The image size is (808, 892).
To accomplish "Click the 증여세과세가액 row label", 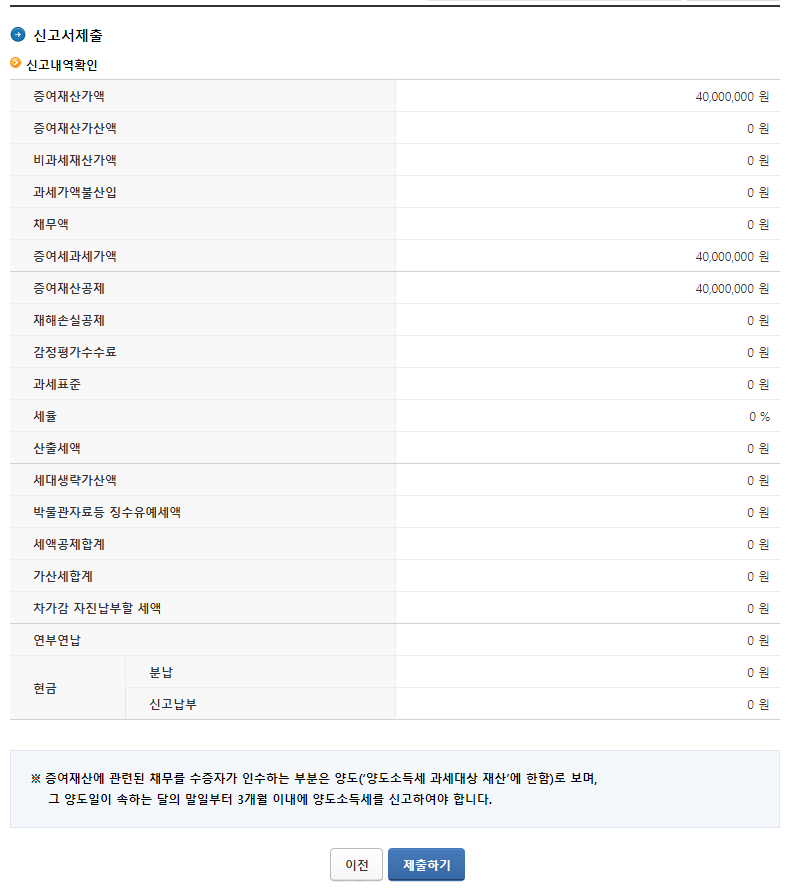I will coord(75,256).
